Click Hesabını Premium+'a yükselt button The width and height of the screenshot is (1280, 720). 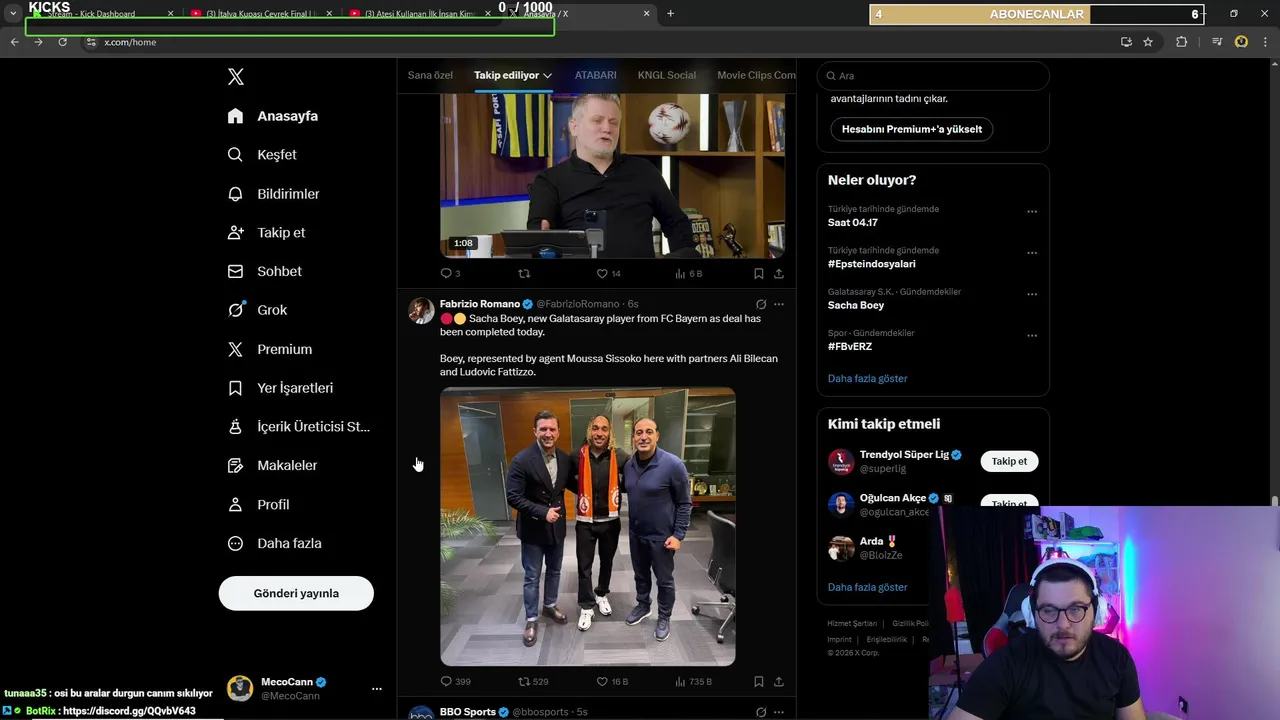pyautogui.click(x=912, y=129)
